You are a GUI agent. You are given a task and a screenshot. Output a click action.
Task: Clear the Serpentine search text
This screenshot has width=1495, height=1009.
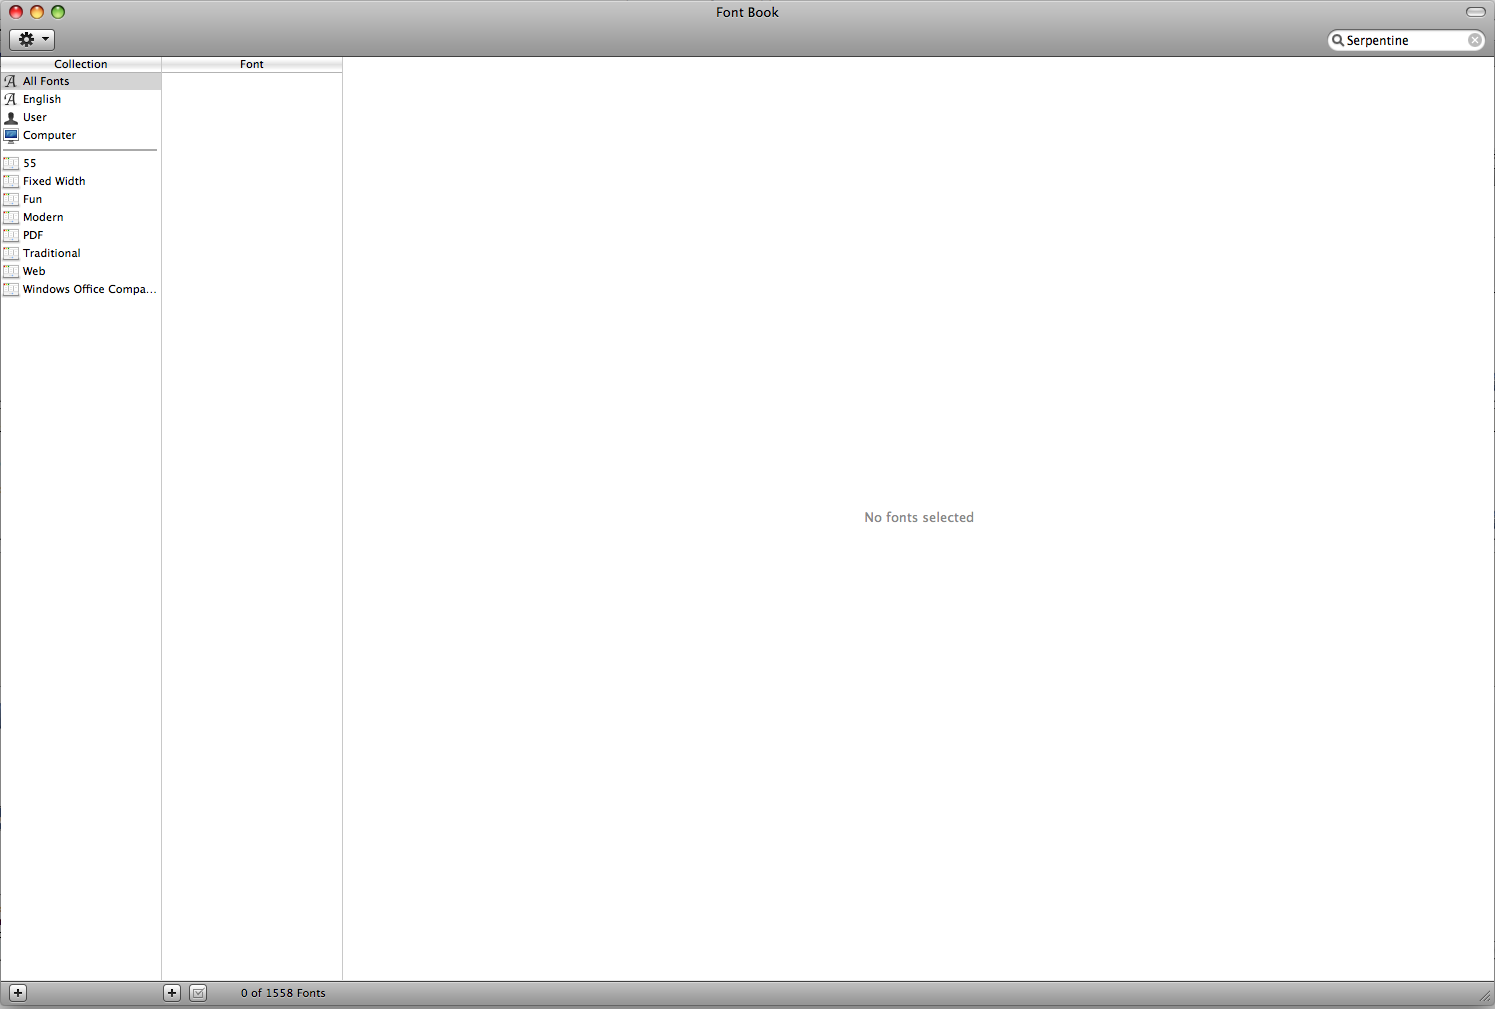(1475, 40)
